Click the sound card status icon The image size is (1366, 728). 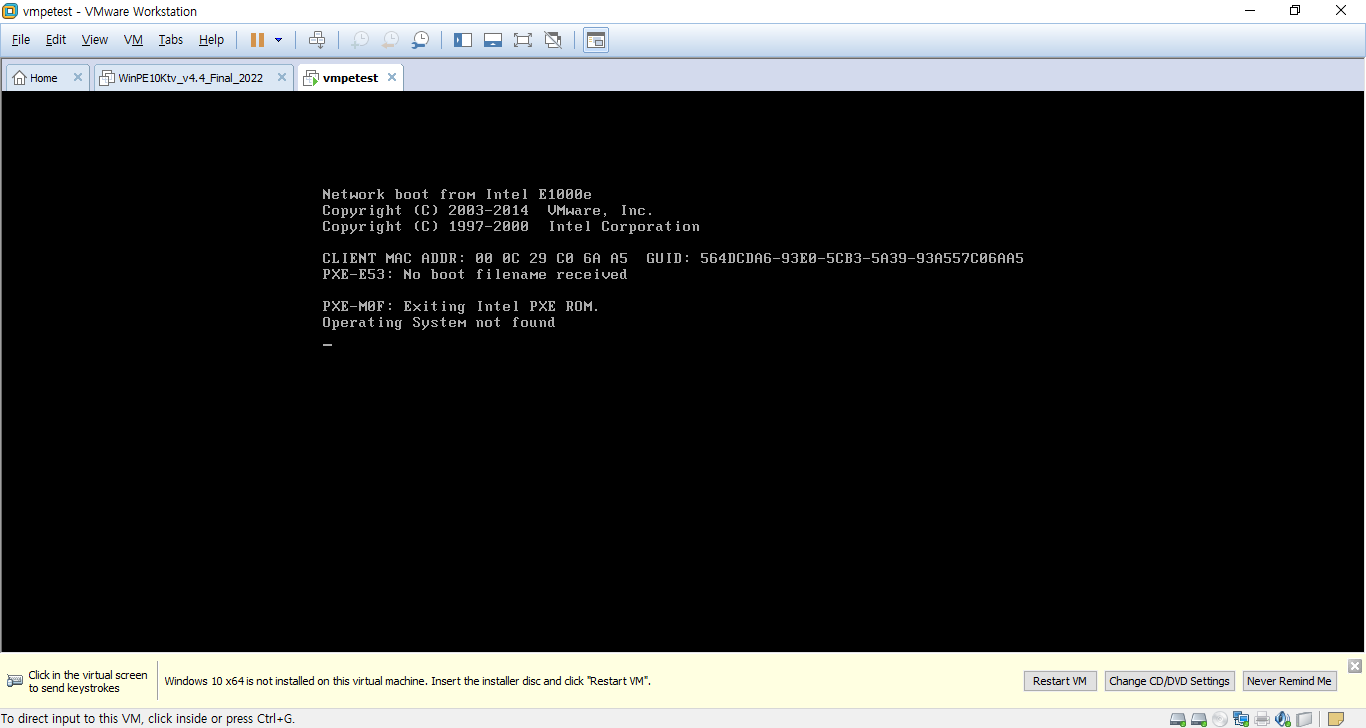(x=1283, y=719)
